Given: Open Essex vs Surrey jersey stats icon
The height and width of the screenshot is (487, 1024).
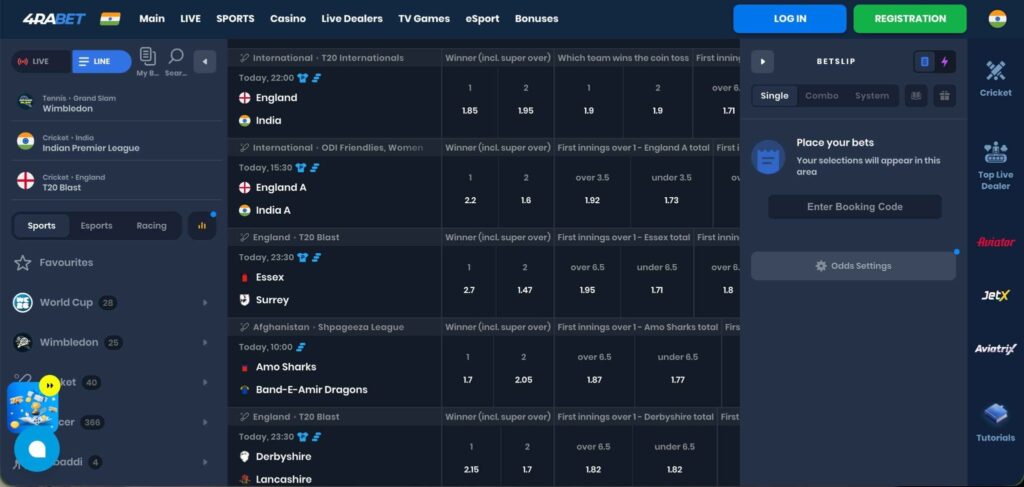Looking at the screenshot, I should 302,257.
